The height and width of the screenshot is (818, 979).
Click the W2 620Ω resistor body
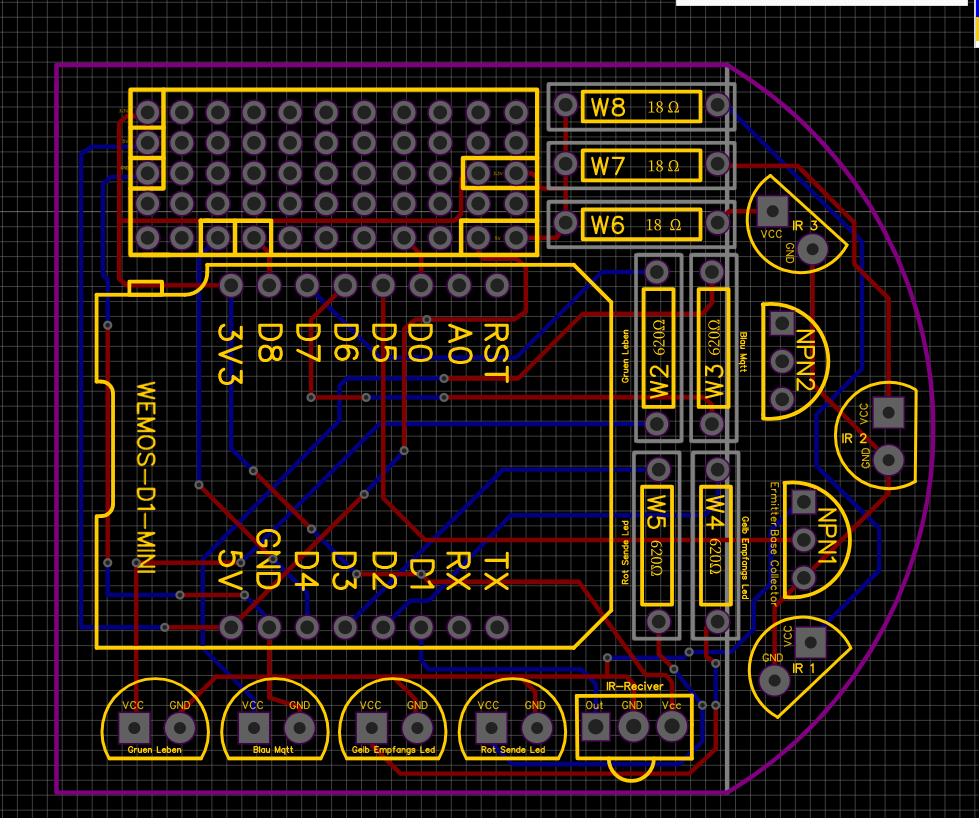[x=658, y=348]
